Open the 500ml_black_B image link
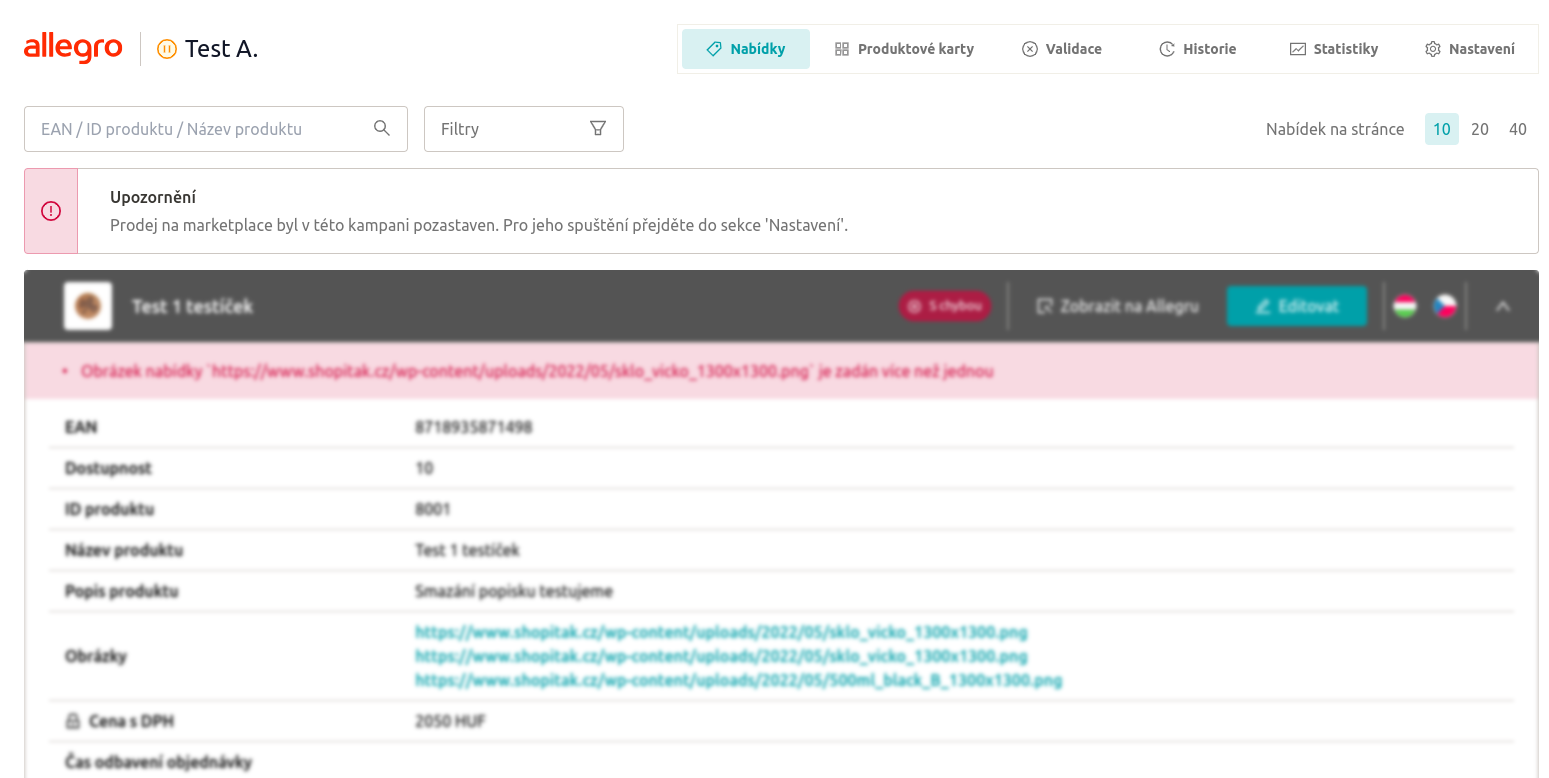Image resolution: width=1549 pixels, height=778 pixels. point(738,680)
